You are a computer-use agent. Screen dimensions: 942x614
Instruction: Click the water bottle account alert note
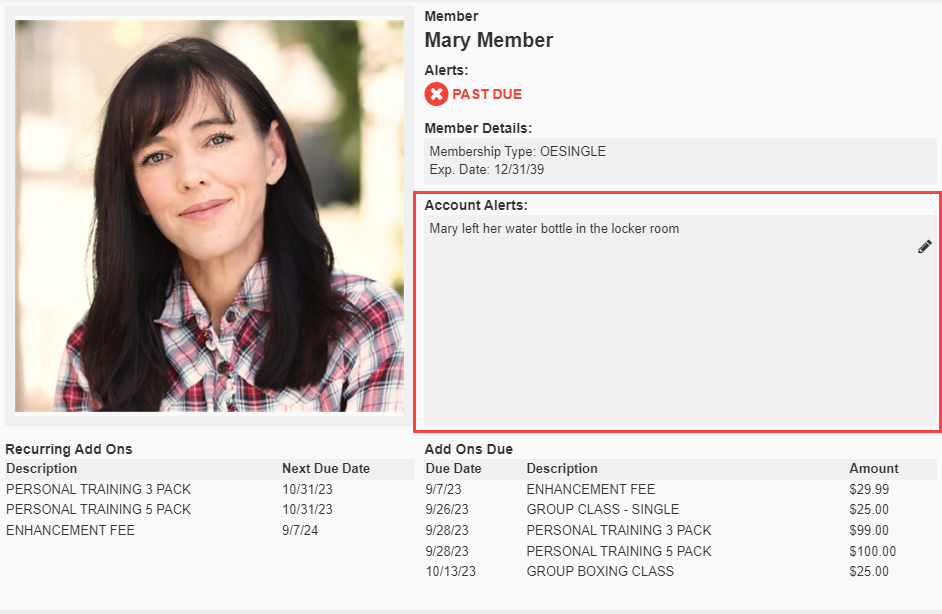(x=554, y=229)
